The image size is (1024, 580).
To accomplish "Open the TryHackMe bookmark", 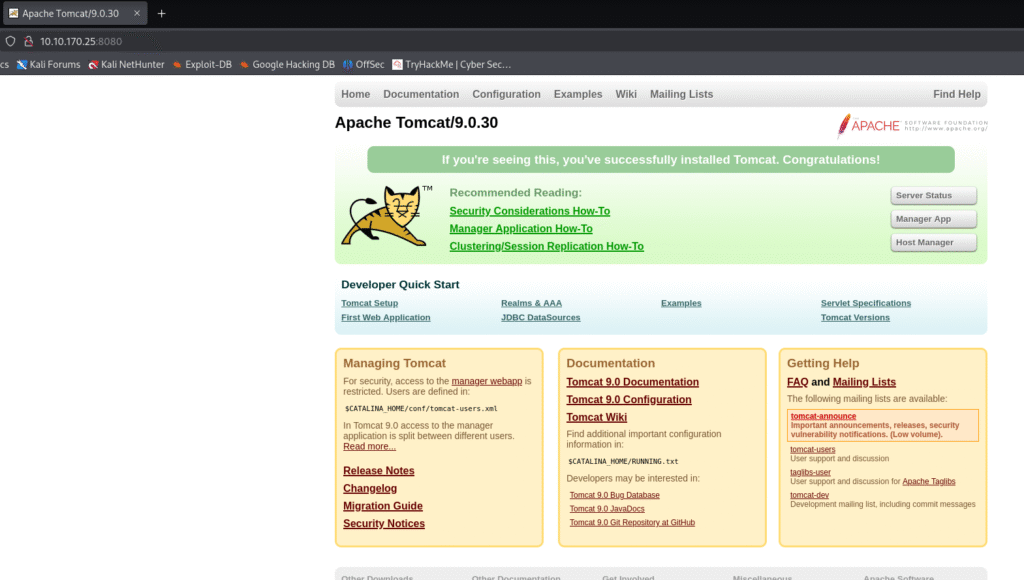I will click(x=451, y=65).
